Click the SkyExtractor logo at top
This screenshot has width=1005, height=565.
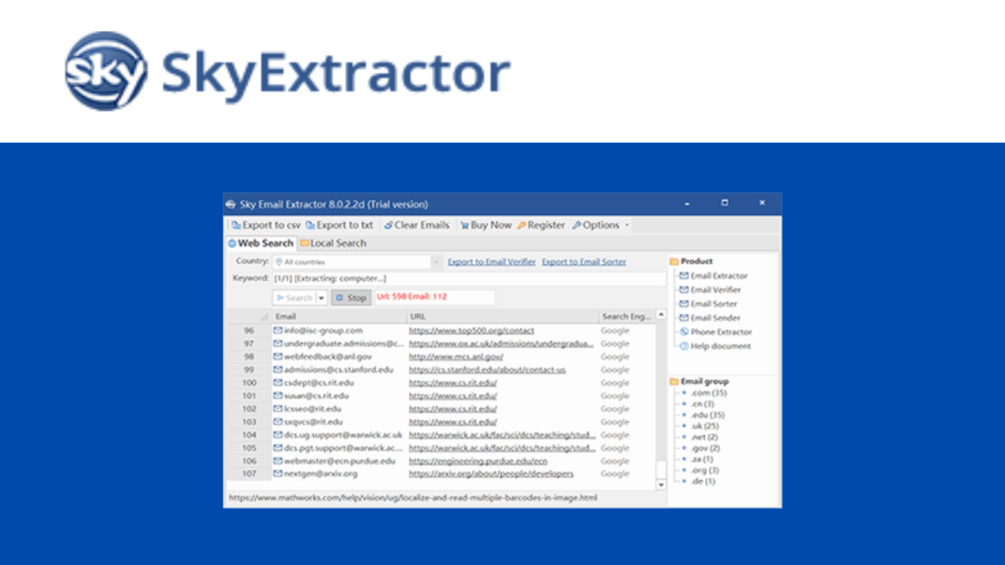tap(288, 71)
